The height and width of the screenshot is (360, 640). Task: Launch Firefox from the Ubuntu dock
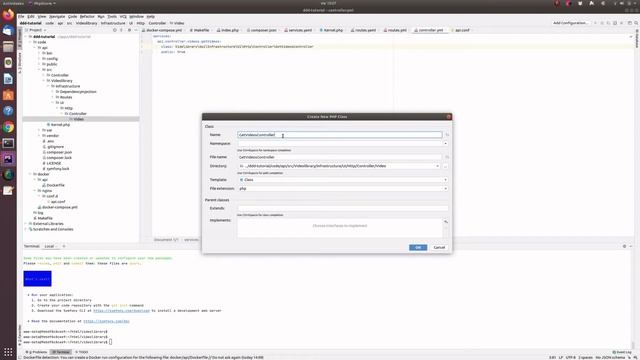(x=8, y=15)
